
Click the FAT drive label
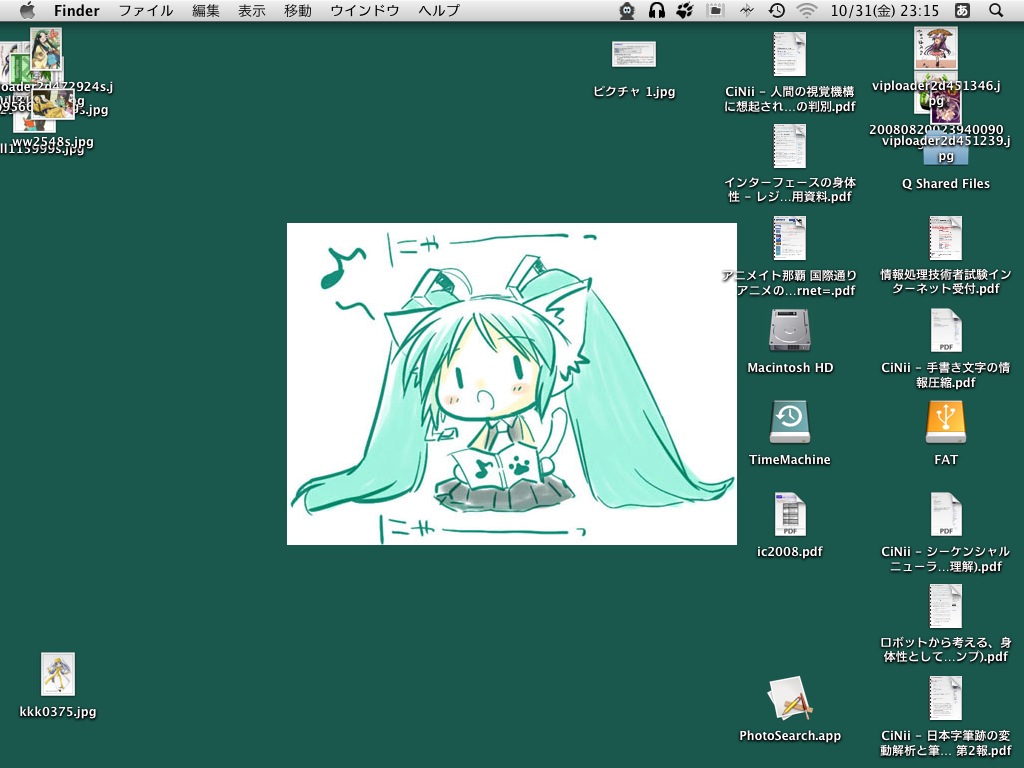coord(946,460)
